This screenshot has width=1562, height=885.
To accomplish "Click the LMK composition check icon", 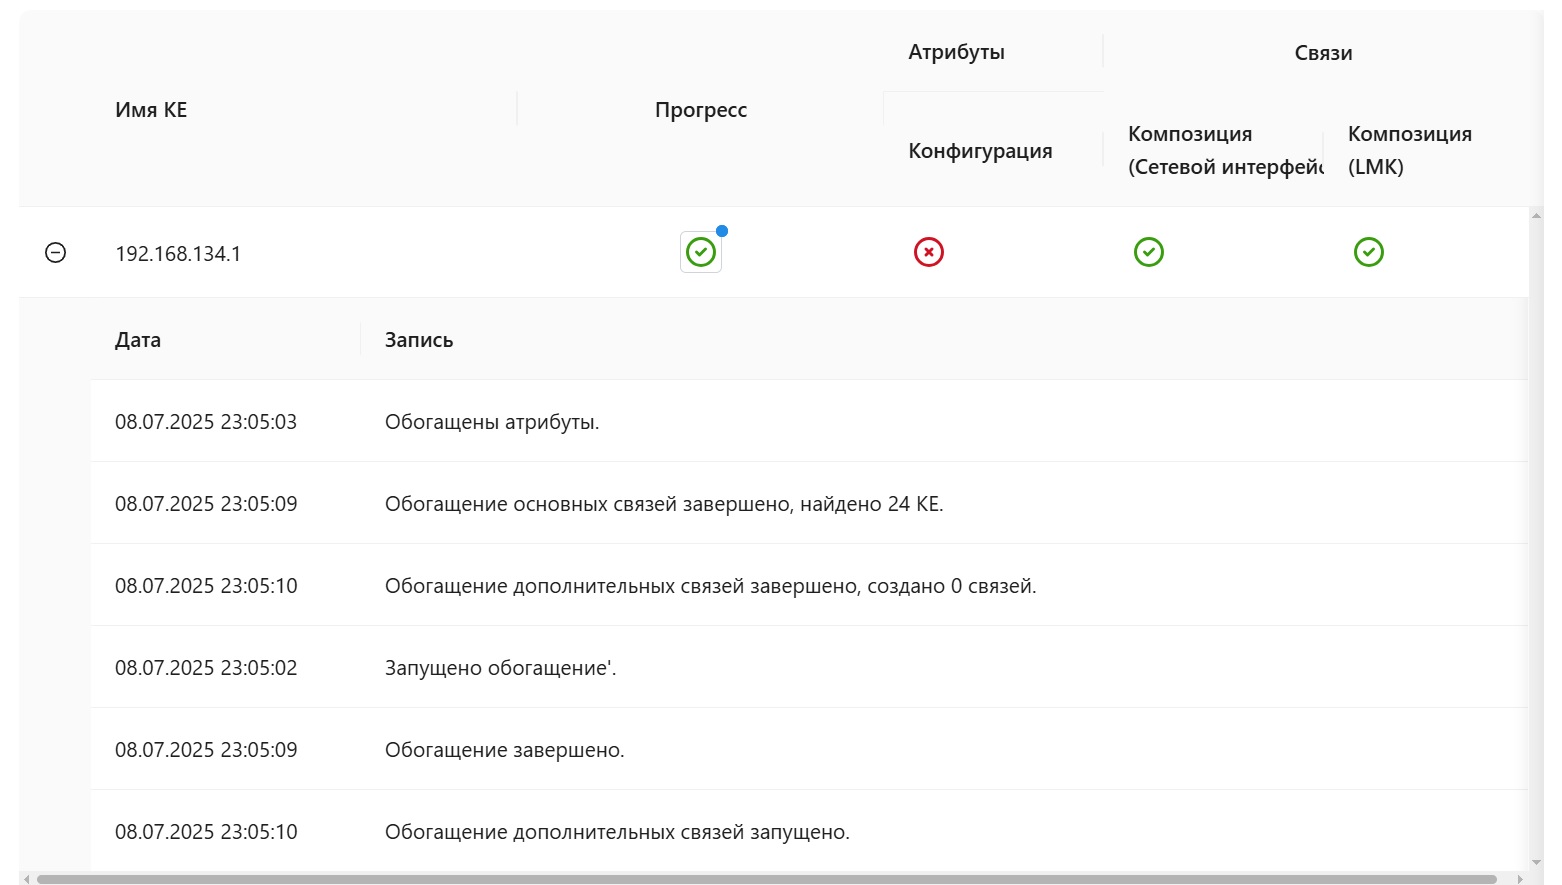I will [x=1369, y=252].
